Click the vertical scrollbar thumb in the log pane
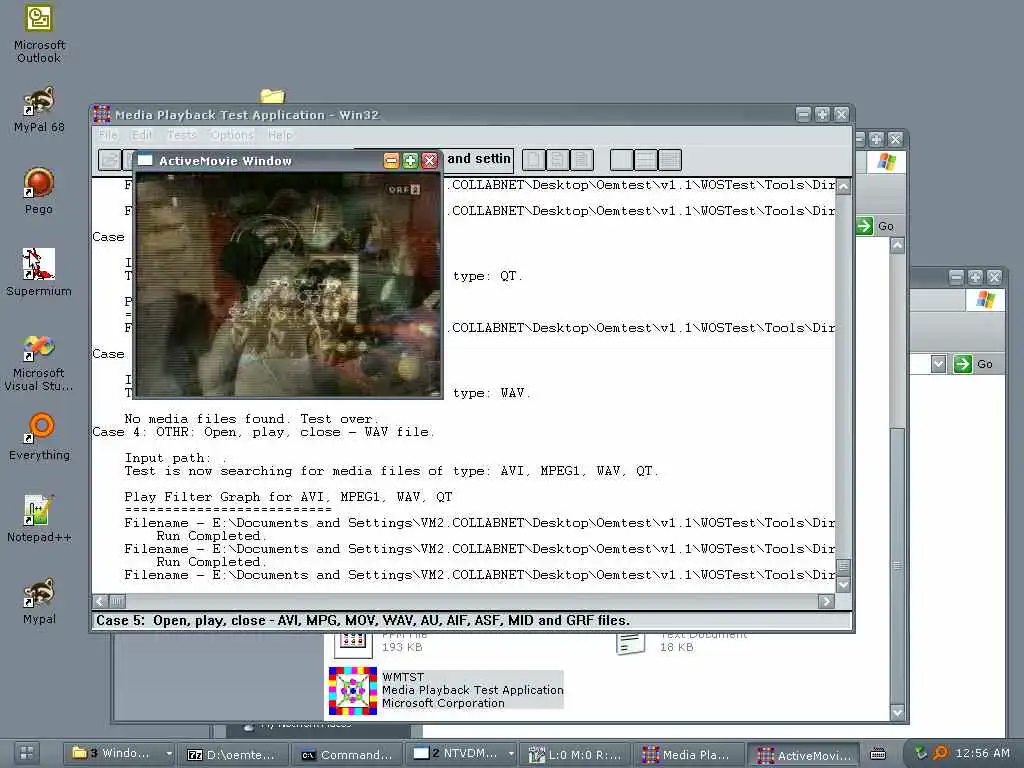The height and width of the screenshot is (768, 1024). [843, 566]
